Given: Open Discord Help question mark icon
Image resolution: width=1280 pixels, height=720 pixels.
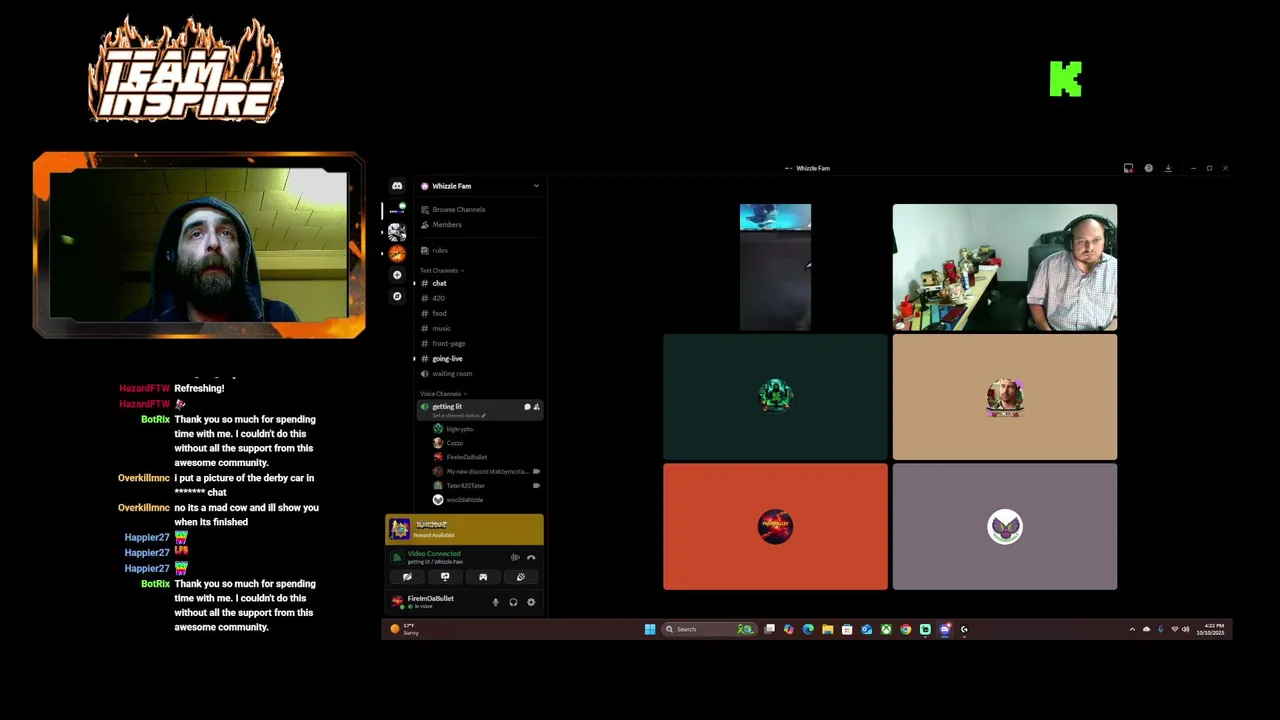Looking at the screenshot, I should (x=1148, y=168).
